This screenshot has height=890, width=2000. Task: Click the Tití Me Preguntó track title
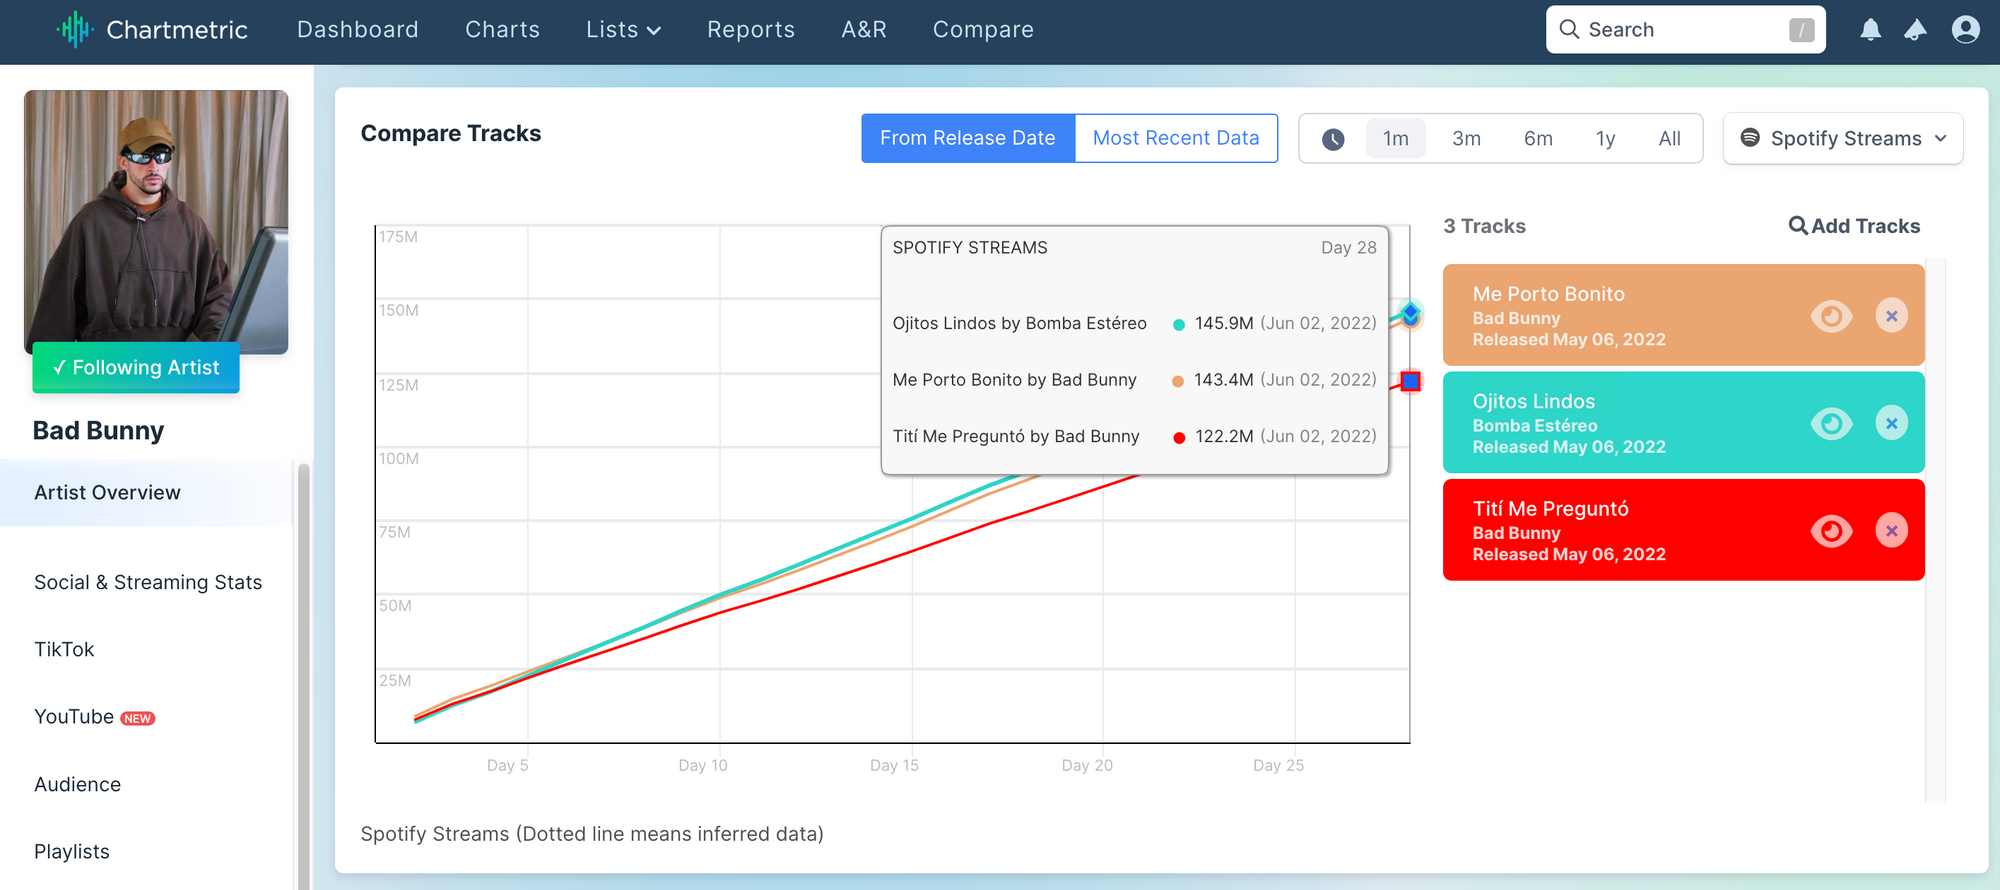click(1550, 508)
